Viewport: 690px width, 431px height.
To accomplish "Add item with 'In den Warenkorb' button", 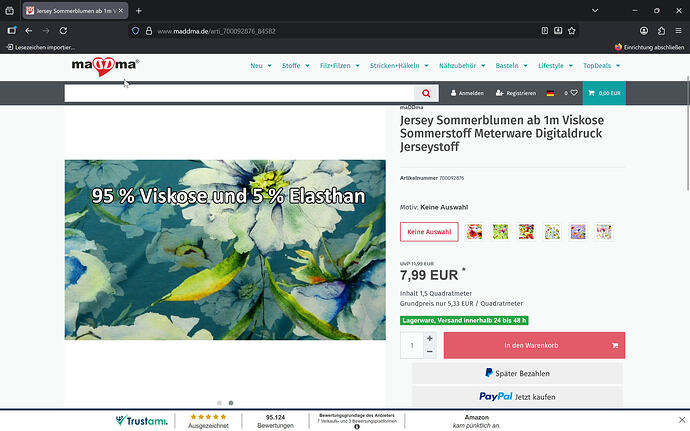I will [x=534, y=345].
